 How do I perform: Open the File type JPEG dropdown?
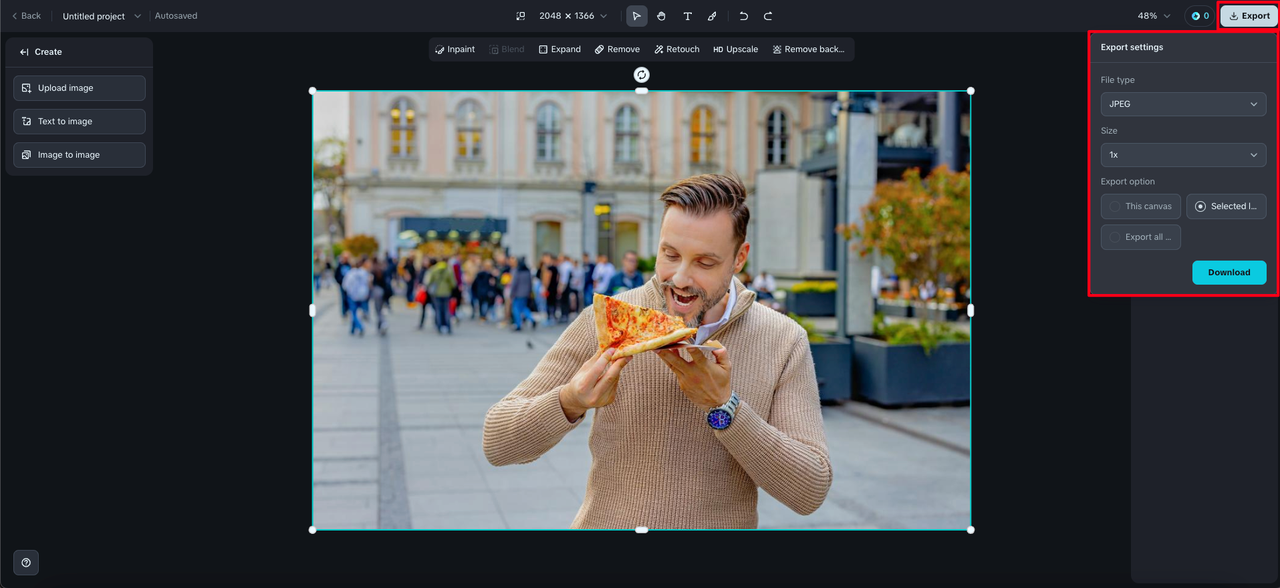click(x=1183, y=104)
